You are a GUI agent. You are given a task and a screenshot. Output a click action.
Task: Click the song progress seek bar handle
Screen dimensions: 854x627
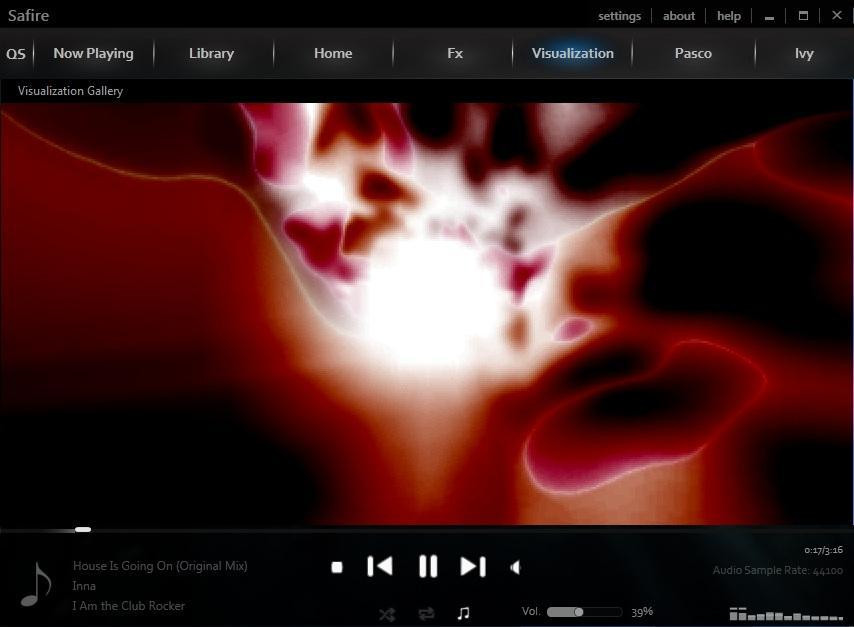pyautogui.click(x=83, y=529)
